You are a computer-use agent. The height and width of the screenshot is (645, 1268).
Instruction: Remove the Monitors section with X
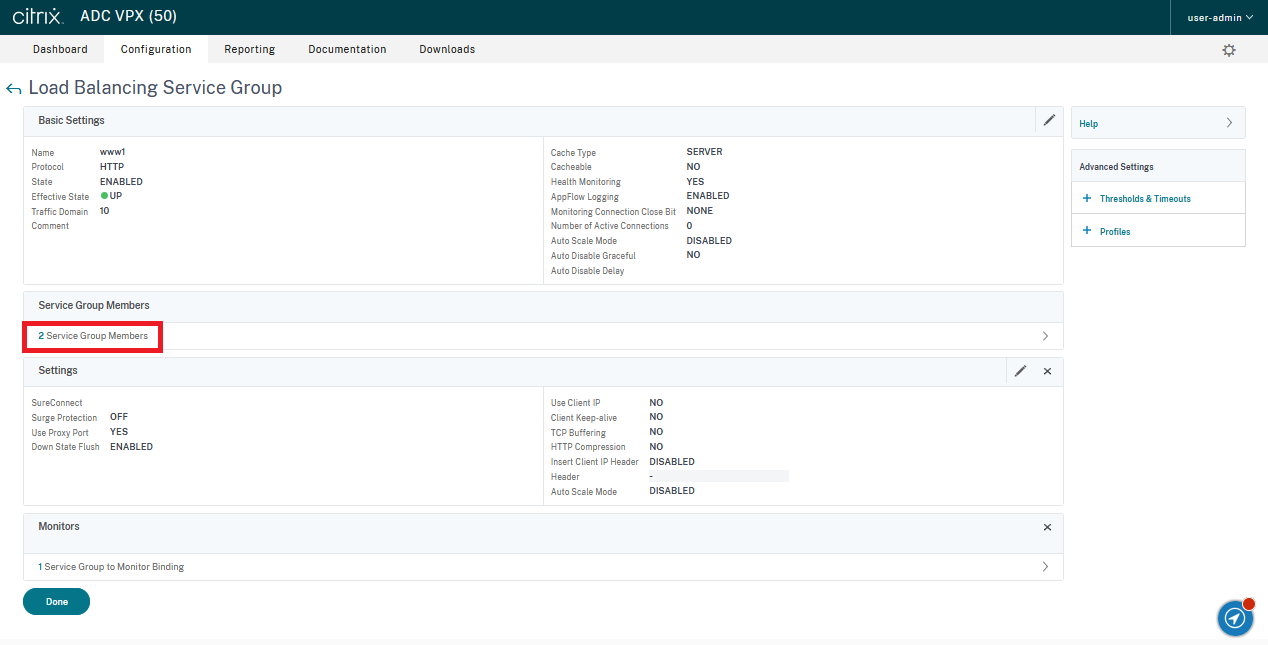(x=1047, y=527)
